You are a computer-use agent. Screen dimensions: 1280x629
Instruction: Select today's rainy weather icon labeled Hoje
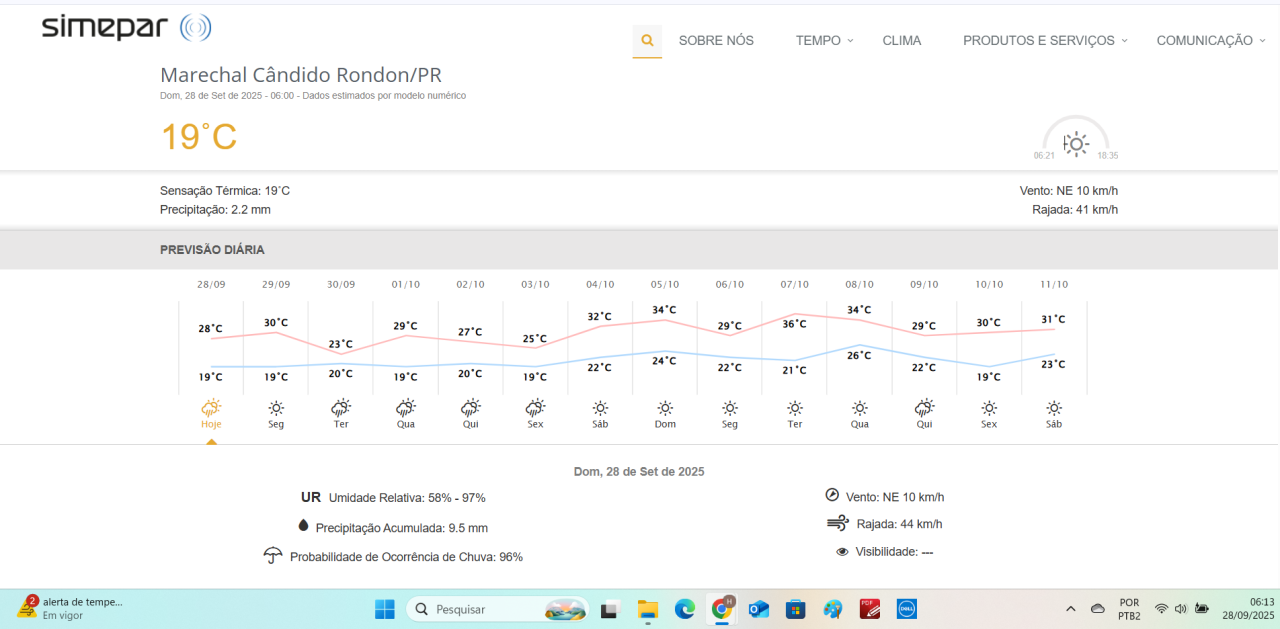(x=211, y=408)
